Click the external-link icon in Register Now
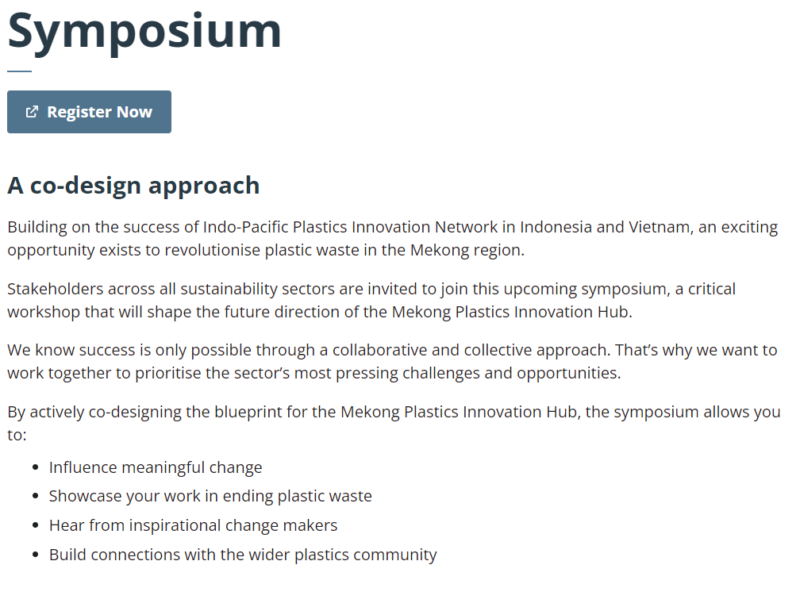 tap(32, 112)
